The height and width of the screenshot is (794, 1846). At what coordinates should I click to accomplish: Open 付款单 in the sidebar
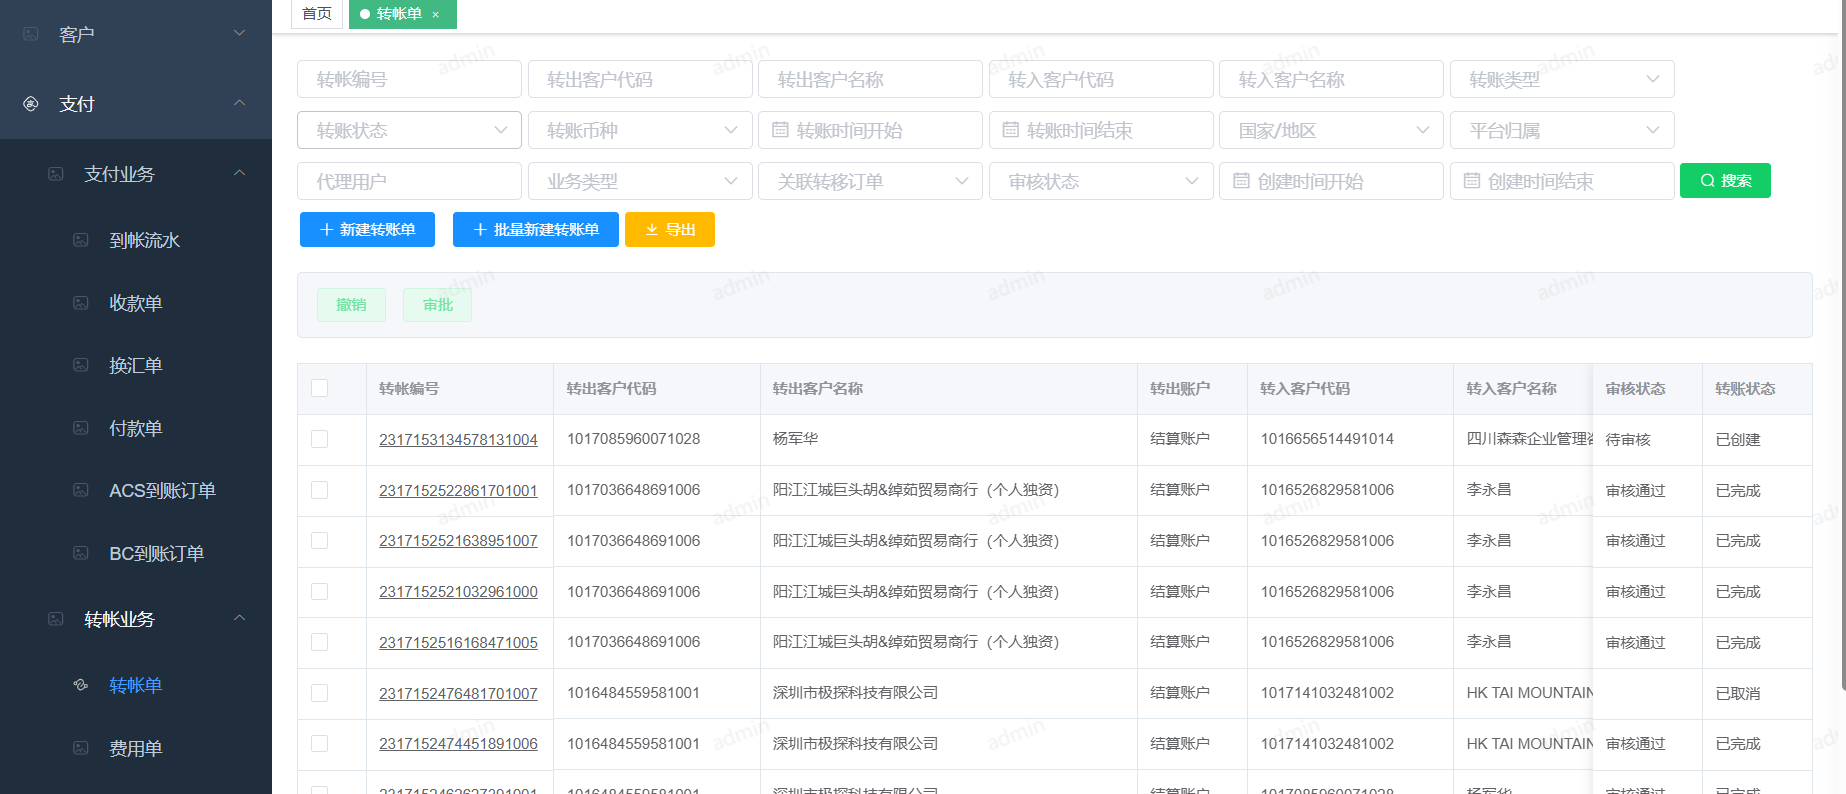pyautogui.click(x=136, y=428)
